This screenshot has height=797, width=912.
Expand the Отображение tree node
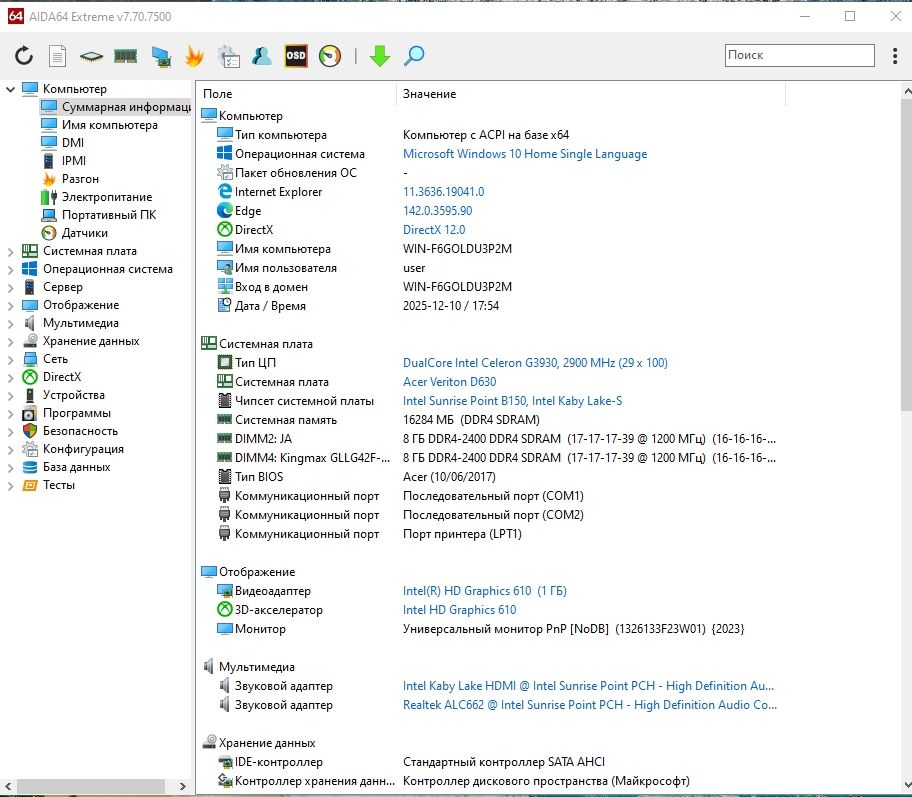point(10,306)
